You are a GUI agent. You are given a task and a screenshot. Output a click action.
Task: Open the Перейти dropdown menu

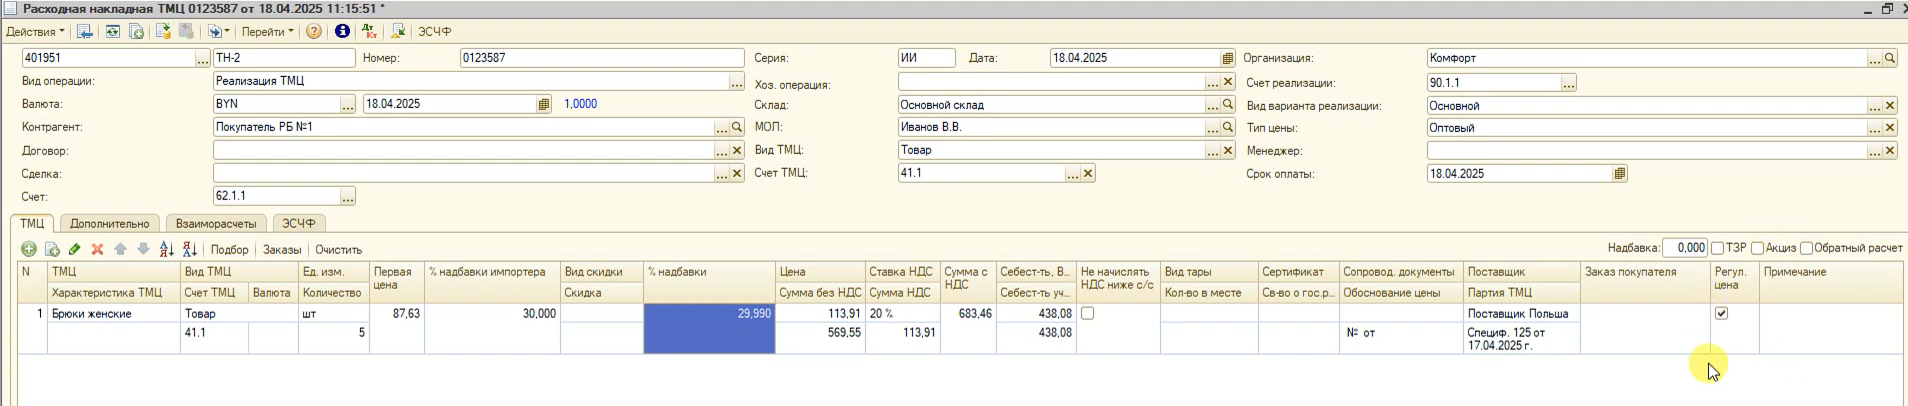click(x=267, y=31)
